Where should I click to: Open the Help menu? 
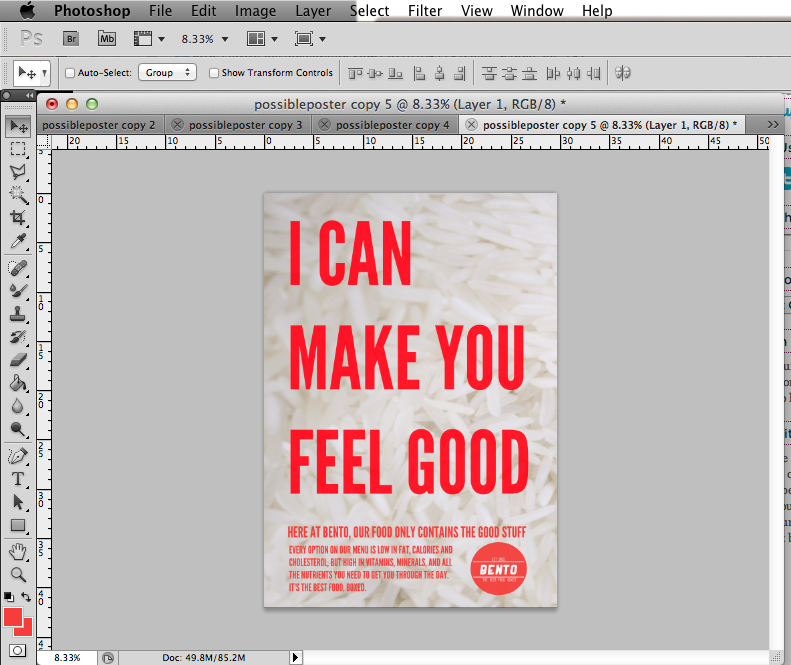pos(597,11)
